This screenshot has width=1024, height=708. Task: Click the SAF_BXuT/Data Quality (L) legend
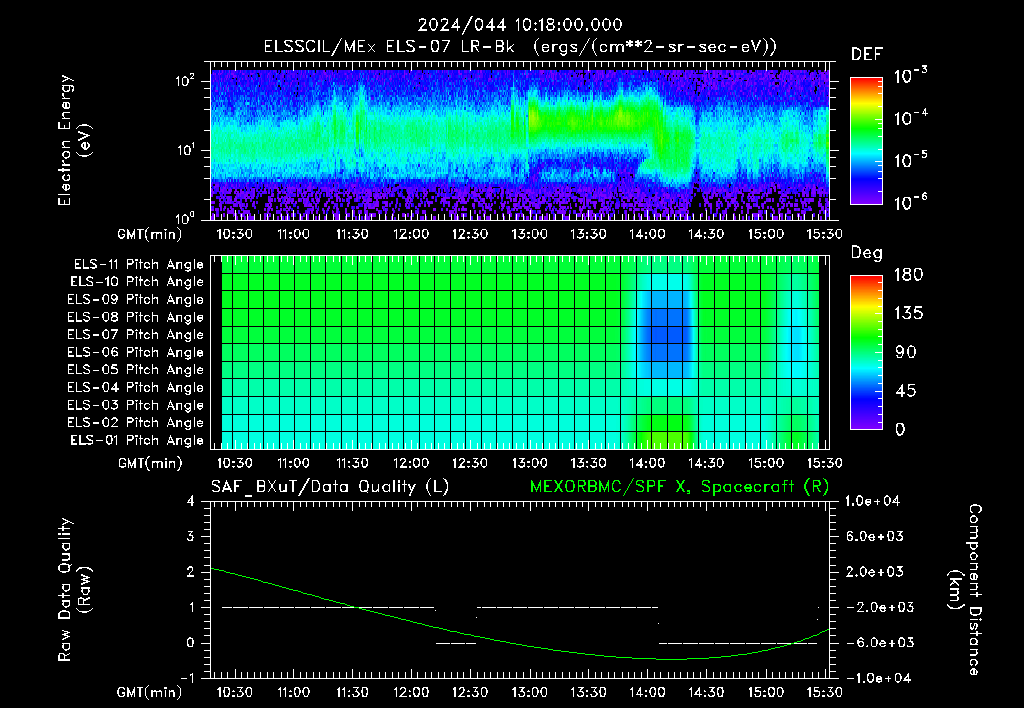click(x=330, y=487)
